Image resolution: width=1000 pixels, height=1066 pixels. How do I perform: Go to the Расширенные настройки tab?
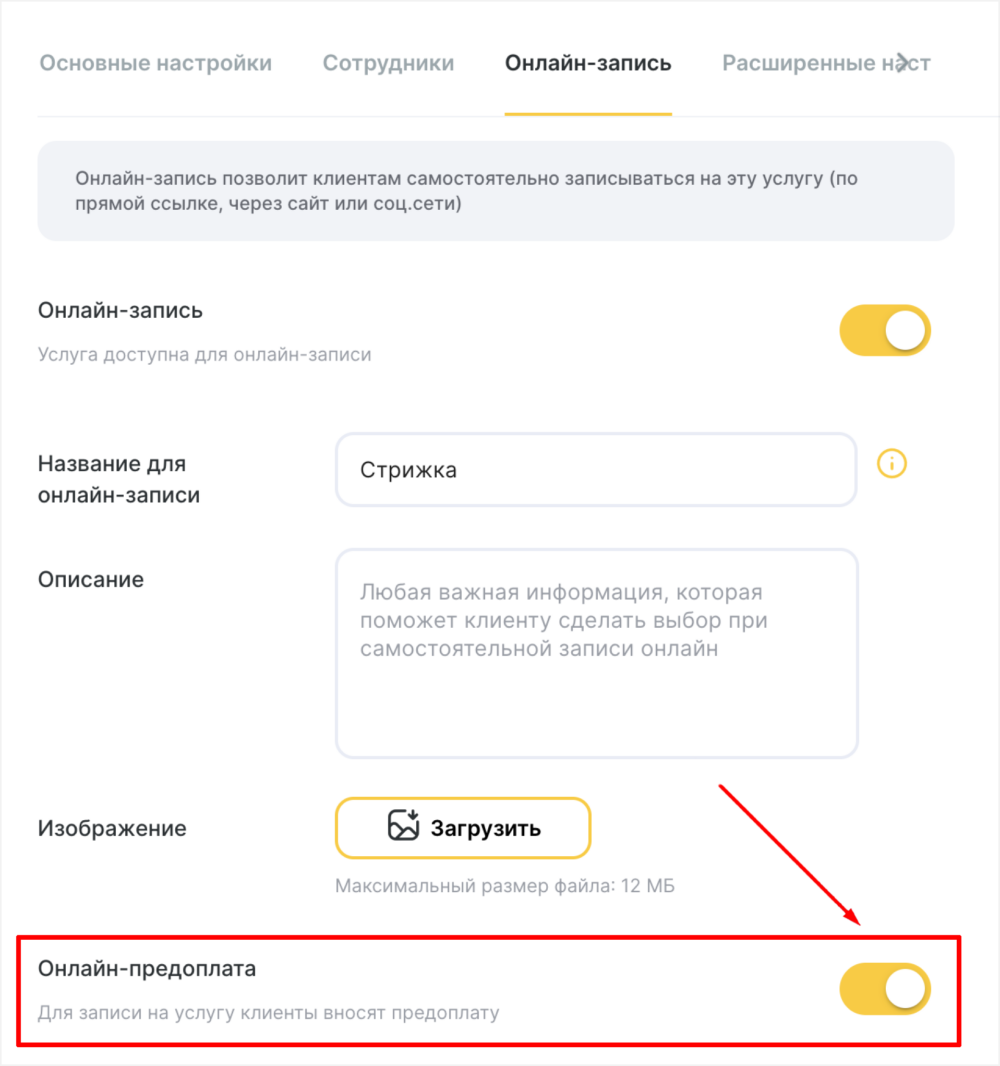tap(826, 63)
